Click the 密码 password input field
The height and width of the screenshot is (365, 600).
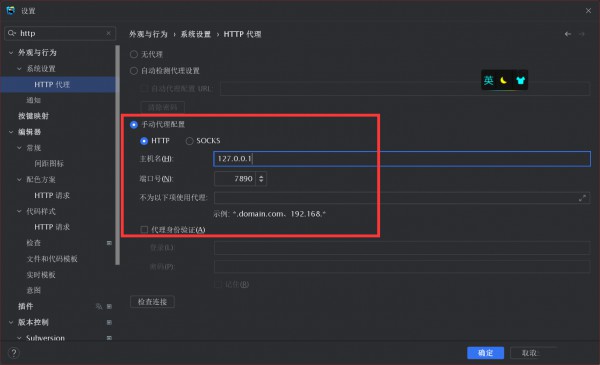[402, 267]
